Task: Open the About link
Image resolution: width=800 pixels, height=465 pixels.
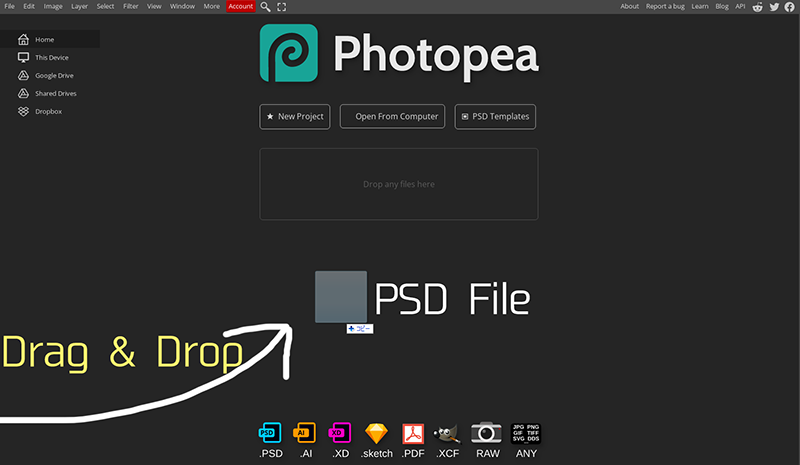Action: [629, 6]
